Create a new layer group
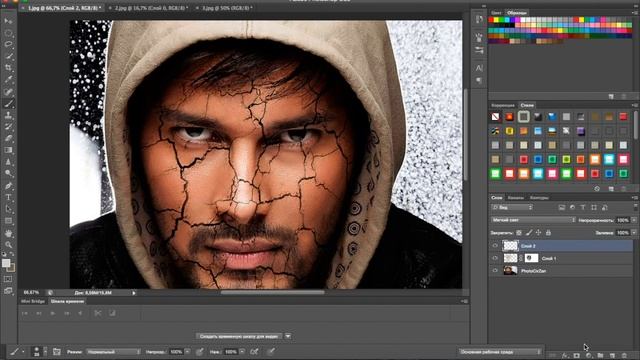The image size is (640, 360). [600, 356]
